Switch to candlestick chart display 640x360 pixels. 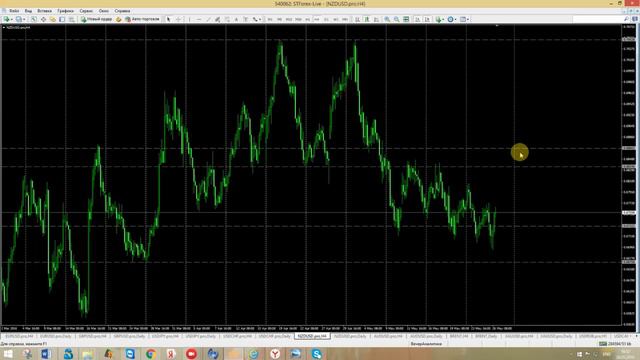coord(367,19)
